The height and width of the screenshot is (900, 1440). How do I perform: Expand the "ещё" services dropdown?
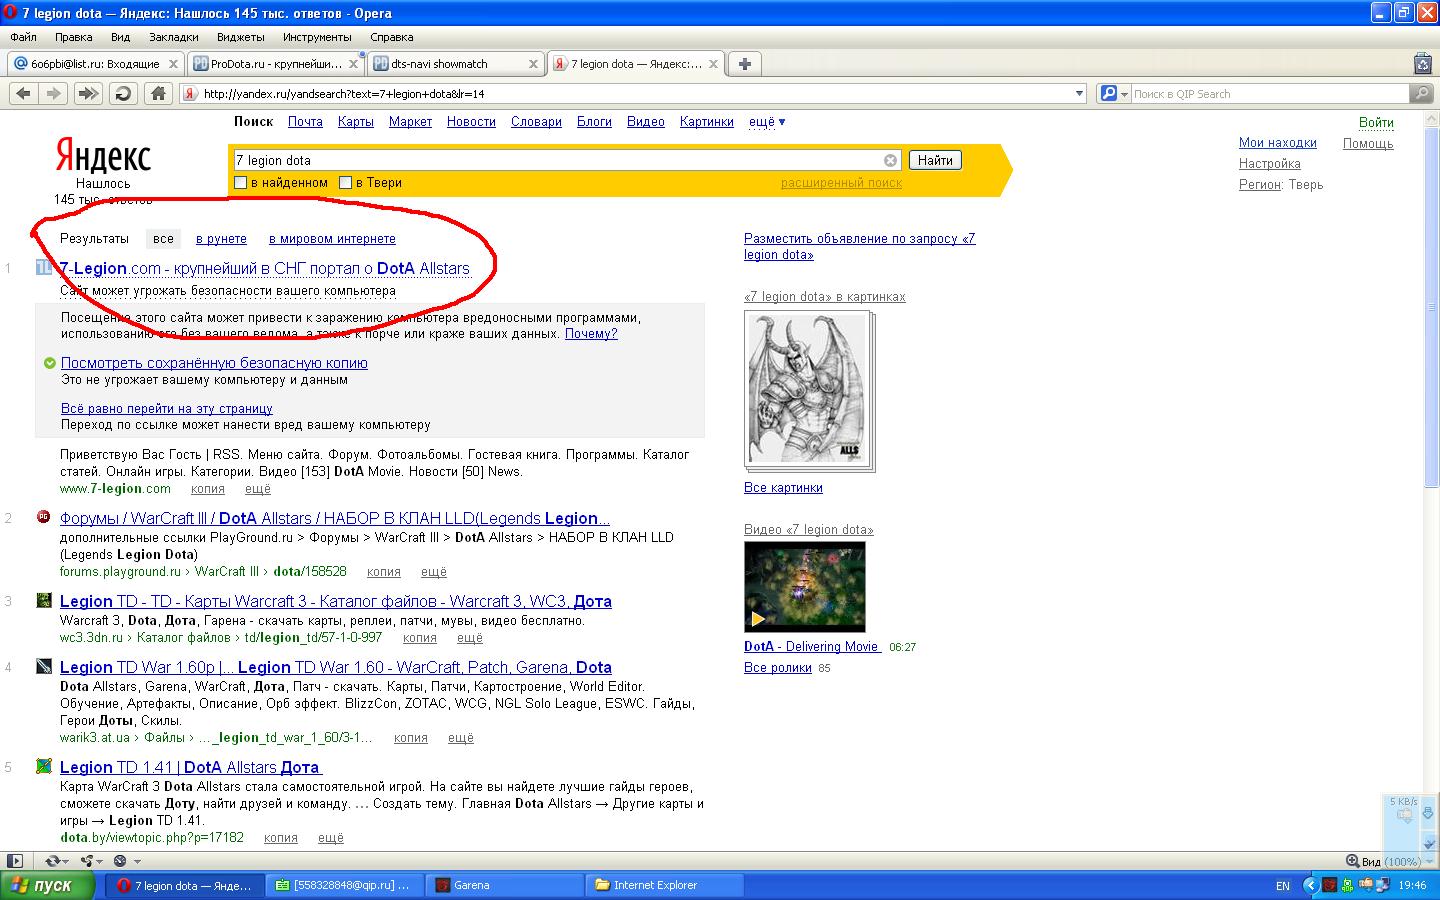tap(767, 122)
